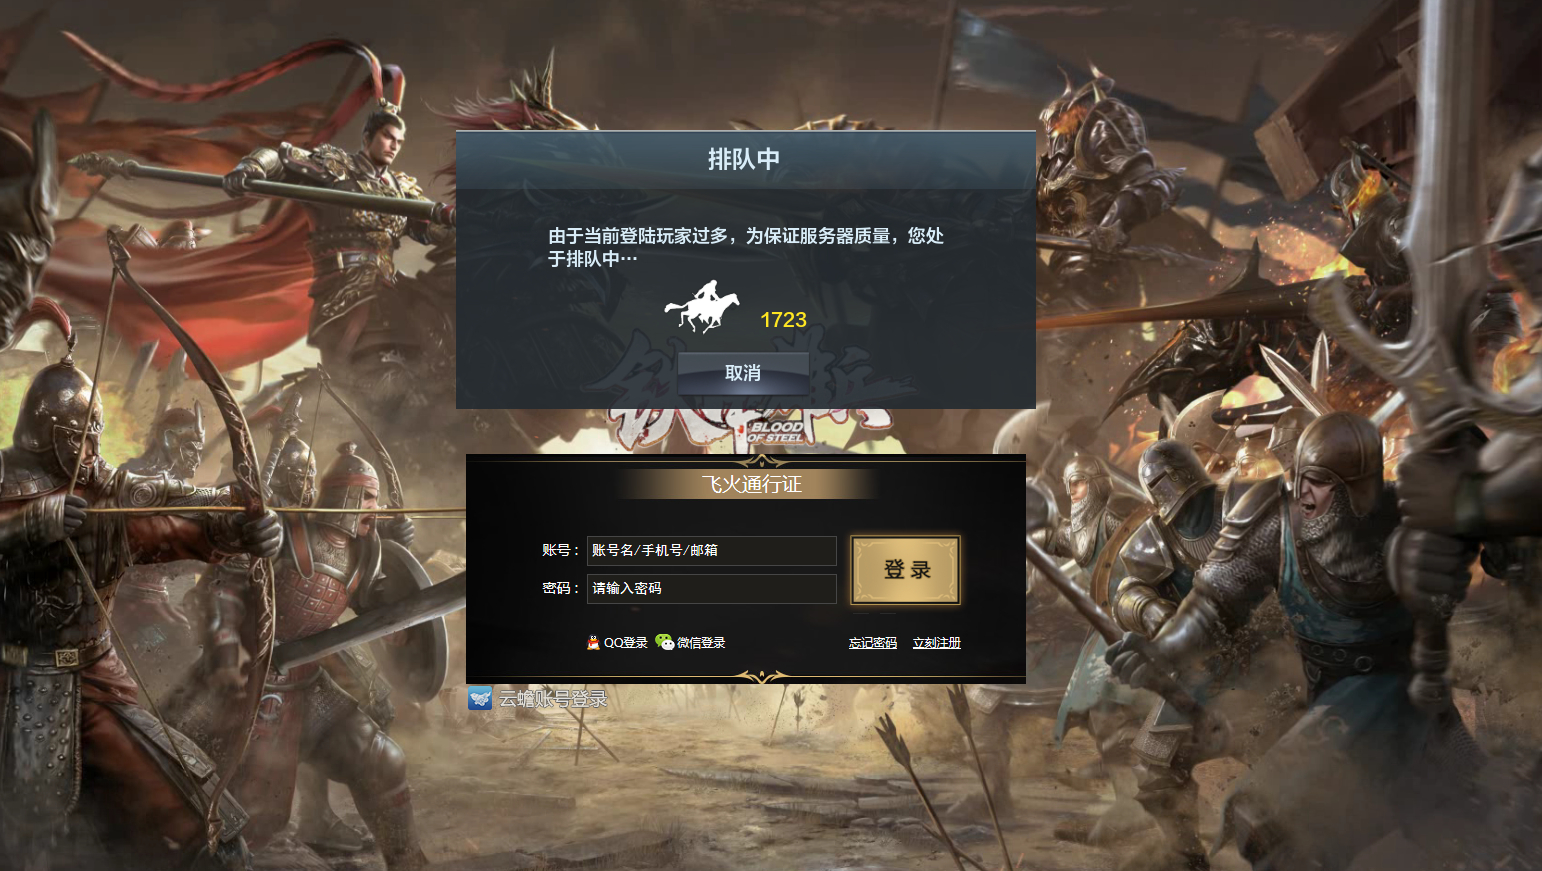Focus the 请输入密码 password field
Image resolution: width=1542 pixels, height=871 pixels.
(711, 588)
